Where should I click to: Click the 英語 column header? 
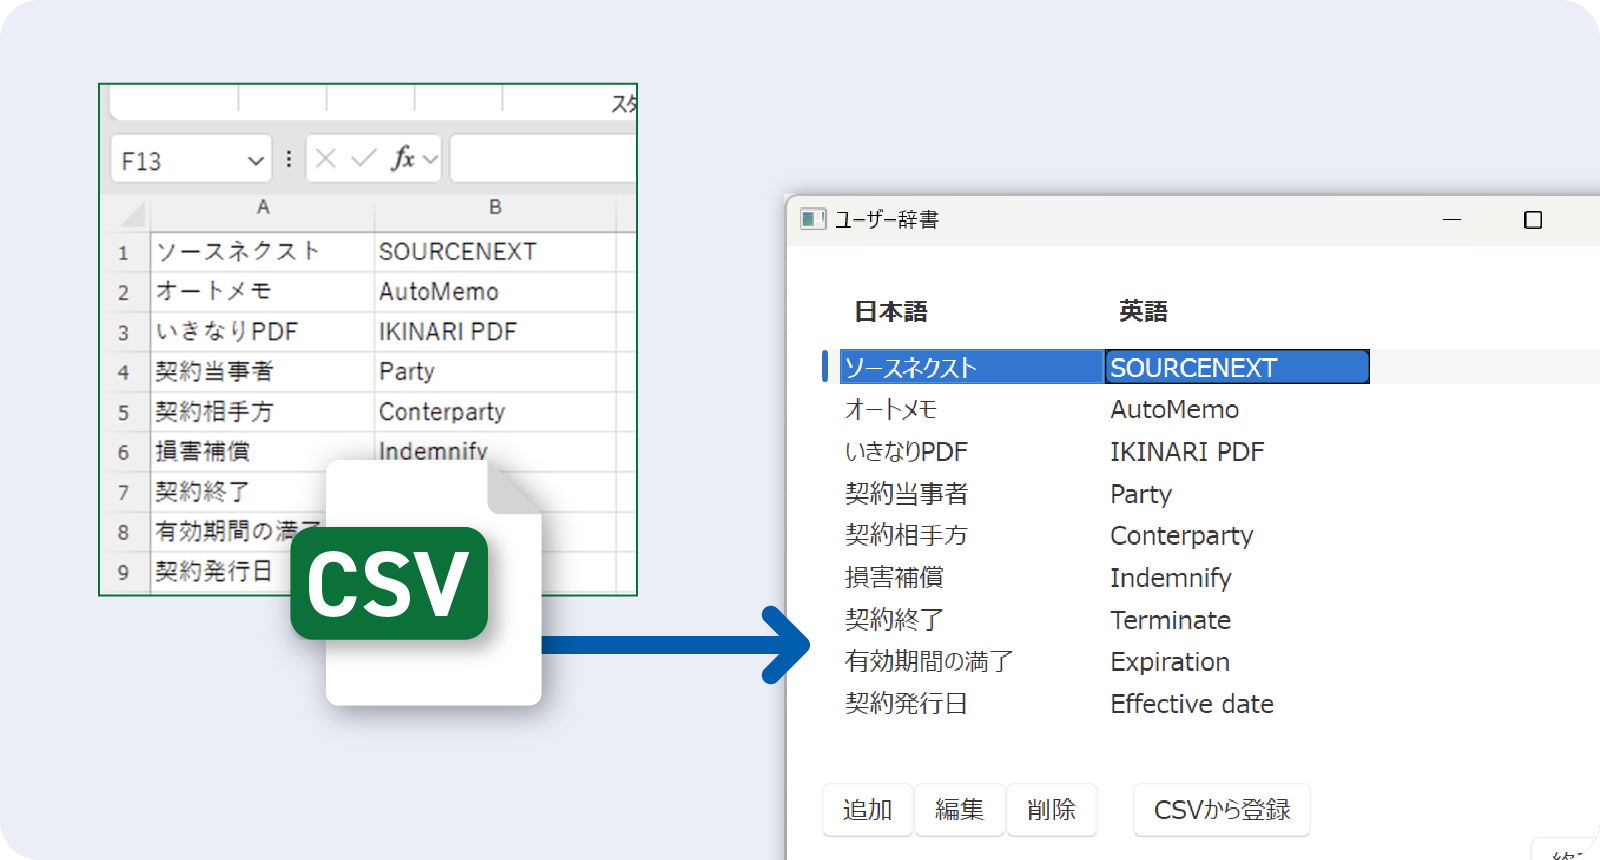pos(1143,312)
